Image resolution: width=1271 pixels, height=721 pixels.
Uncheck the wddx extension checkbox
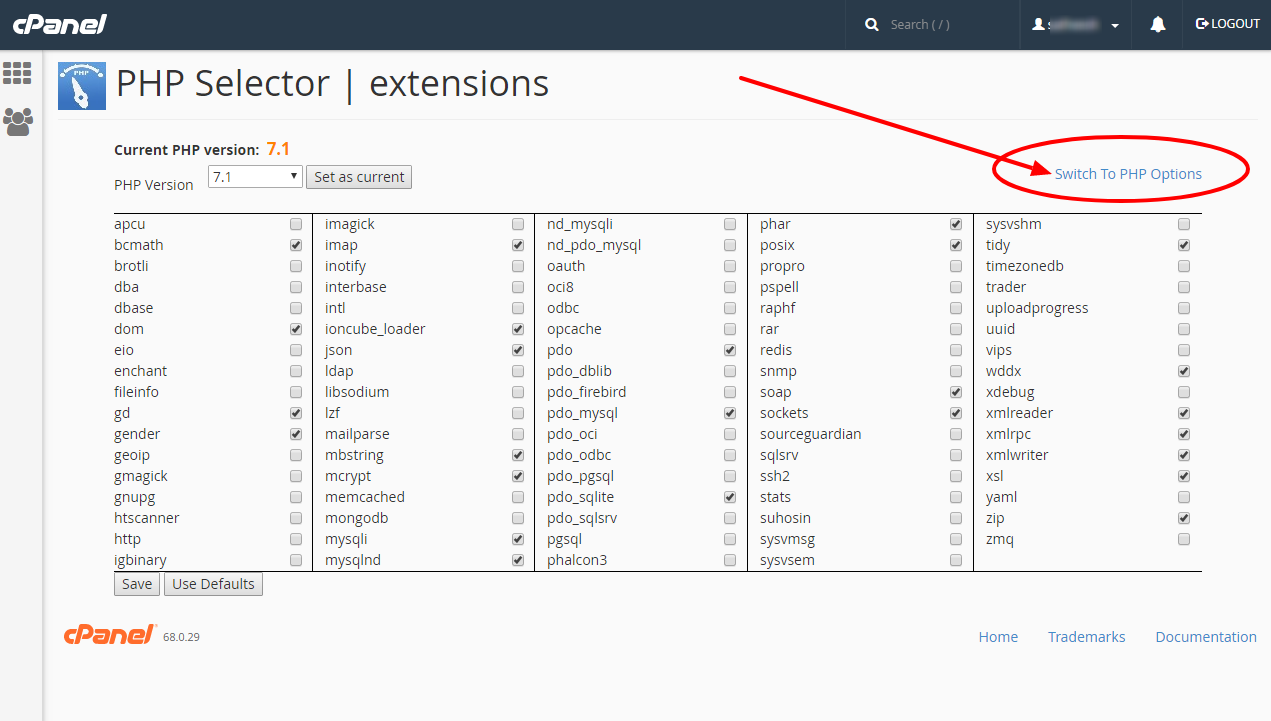click(x=1184, y=371)
